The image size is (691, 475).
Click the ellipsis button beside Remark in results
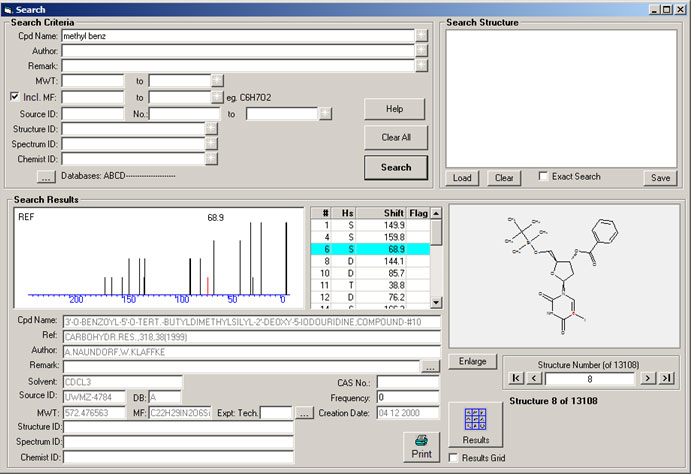[x=430, y=367]
